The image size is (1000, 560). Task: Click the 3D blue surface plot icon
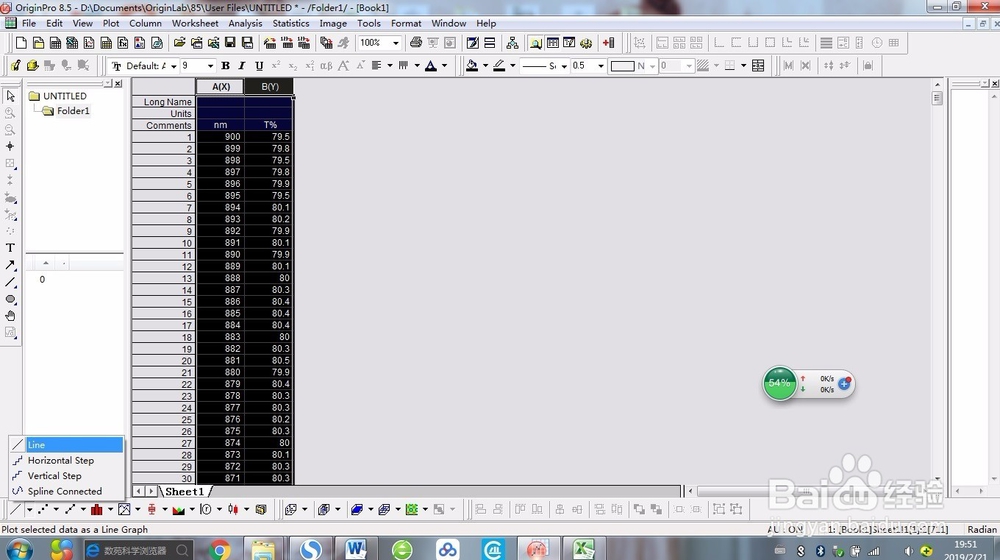(357, 509)
